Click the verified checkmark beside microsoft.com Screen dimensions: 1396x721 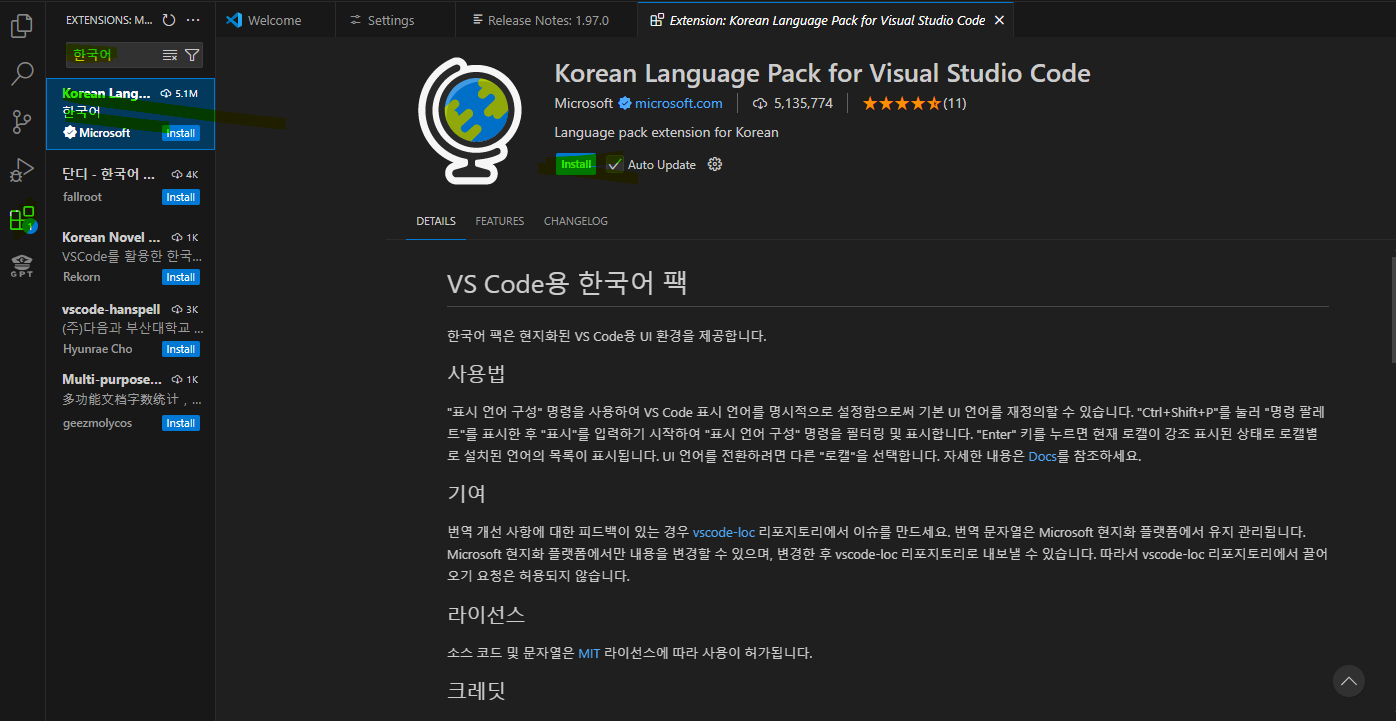click(625, 103)
